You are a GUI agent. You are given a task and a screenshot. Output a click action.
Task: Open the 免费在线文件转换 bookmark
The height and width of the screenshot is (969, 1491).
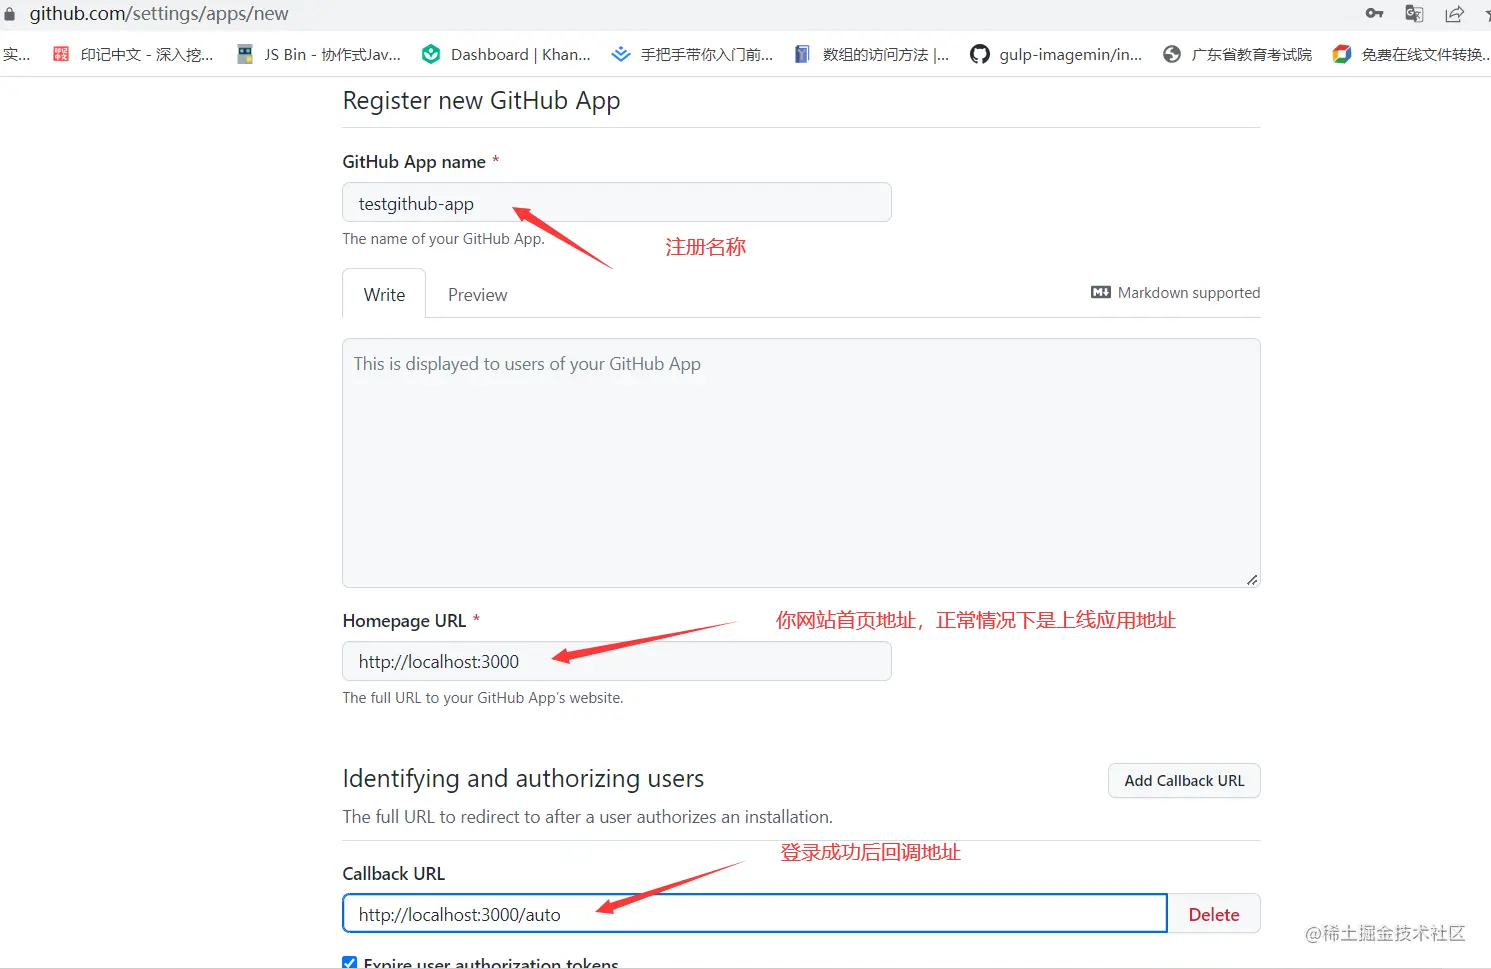tap(1411, 54)
